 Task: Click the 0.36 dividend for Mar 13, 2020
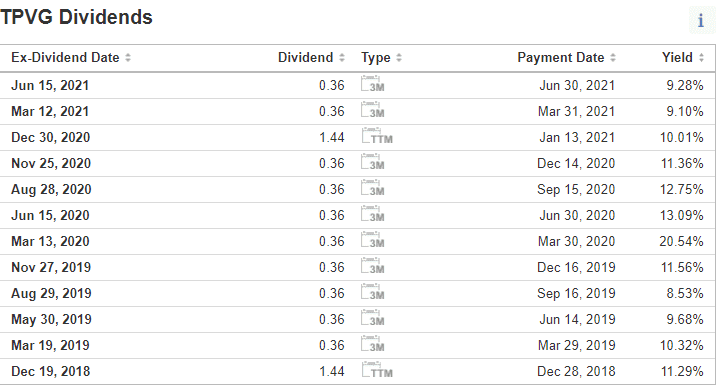332,242
